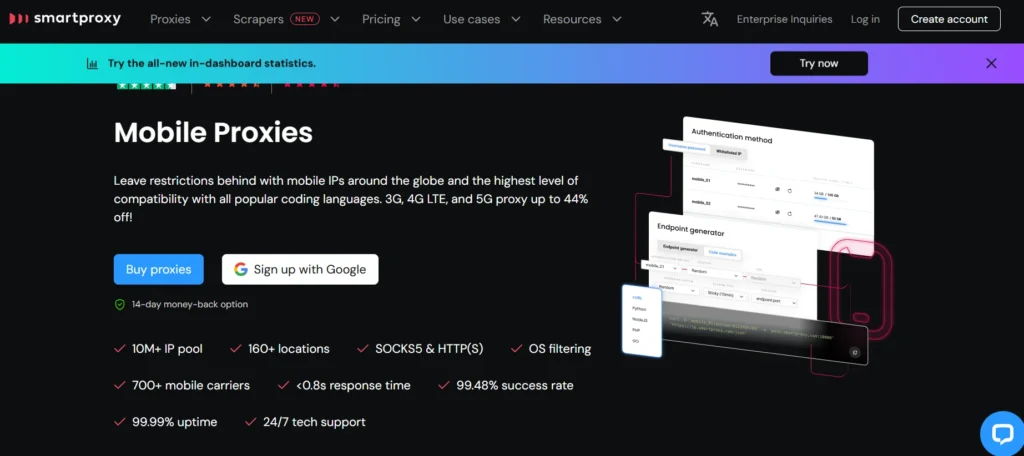
Task: Click the NEW badge beside Scrapers
Action: coord(304,19)
